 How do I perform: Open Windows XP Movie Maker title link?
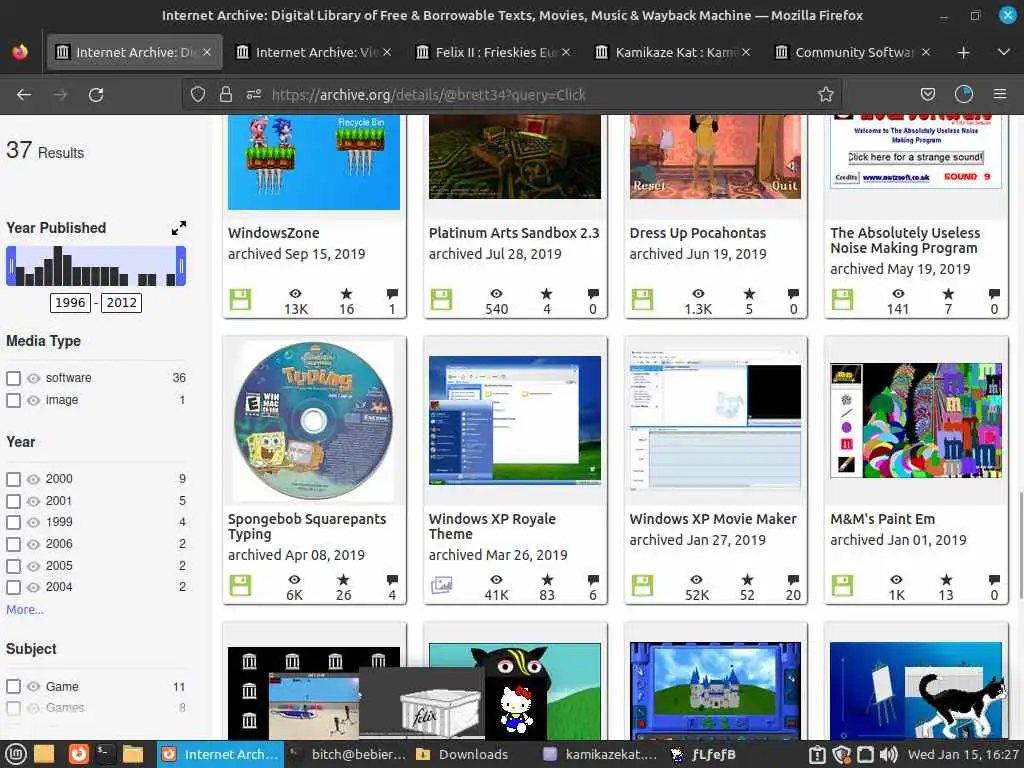point(713,519)
